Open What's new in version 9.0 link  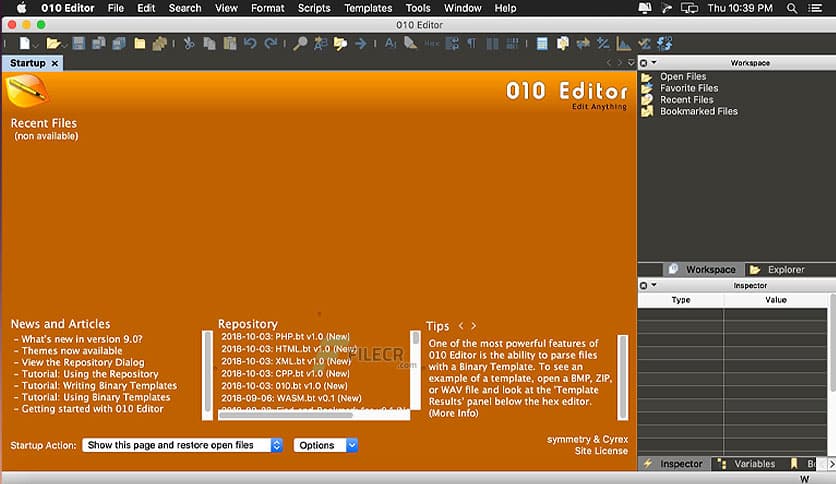click(82, 339)
